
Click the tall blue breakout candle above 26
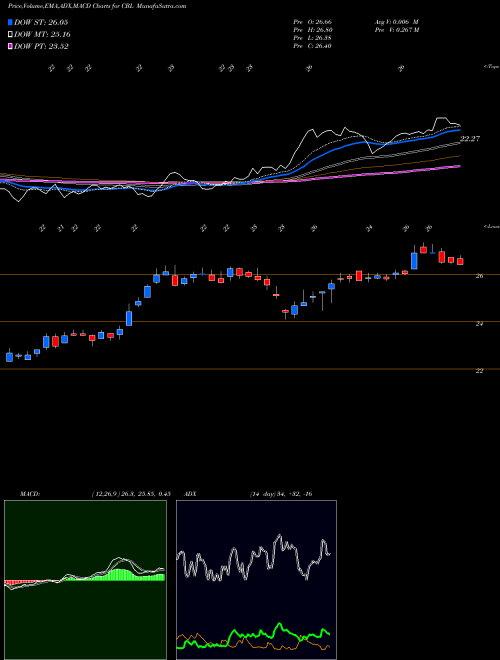[x=414, y=261]
